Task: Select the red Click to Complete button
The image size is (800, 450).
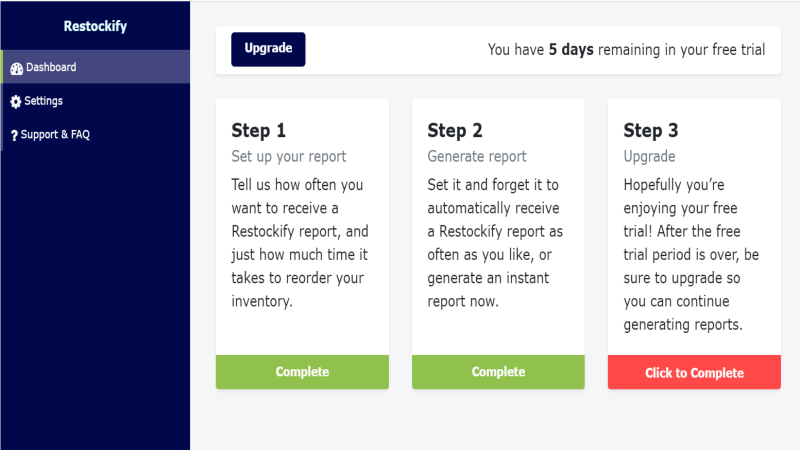Action: pyautogui.click(x=694, y=372)
